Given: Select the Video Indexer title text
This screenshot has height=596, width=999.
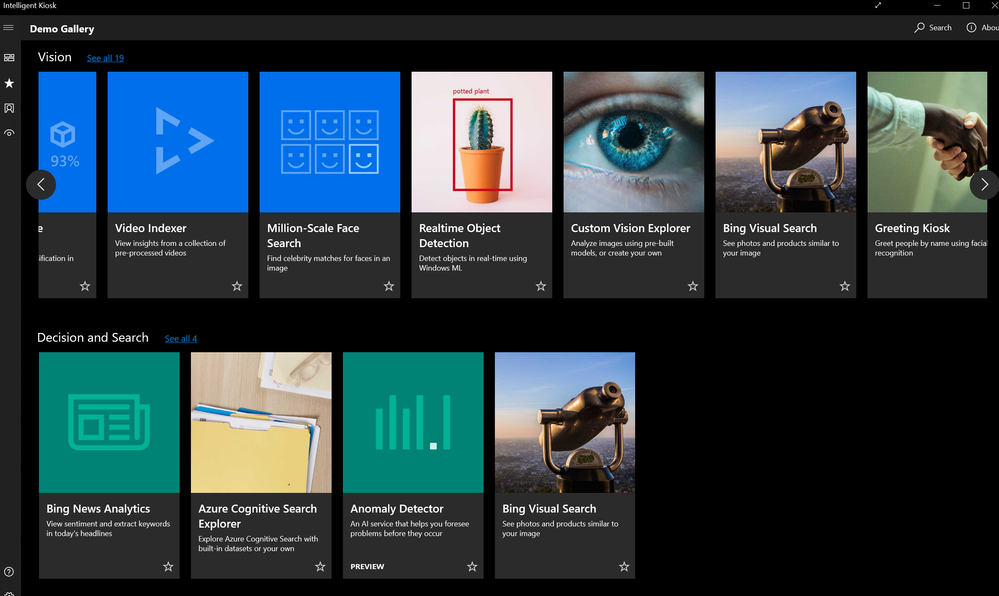Looking at the screenshot, I should coord(150,228).
